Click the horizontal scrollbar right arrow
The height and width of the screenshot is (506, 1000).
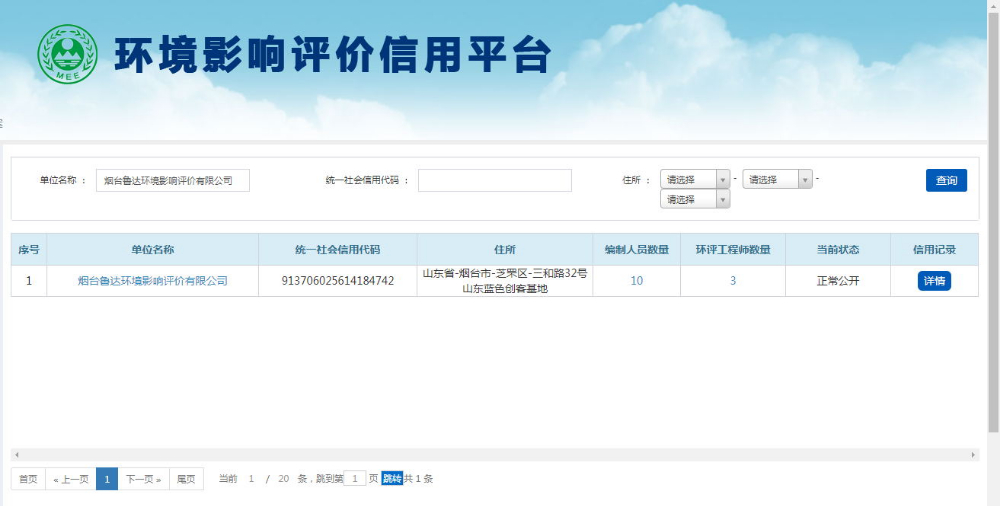pyautogui.click(x=974, y=455)
